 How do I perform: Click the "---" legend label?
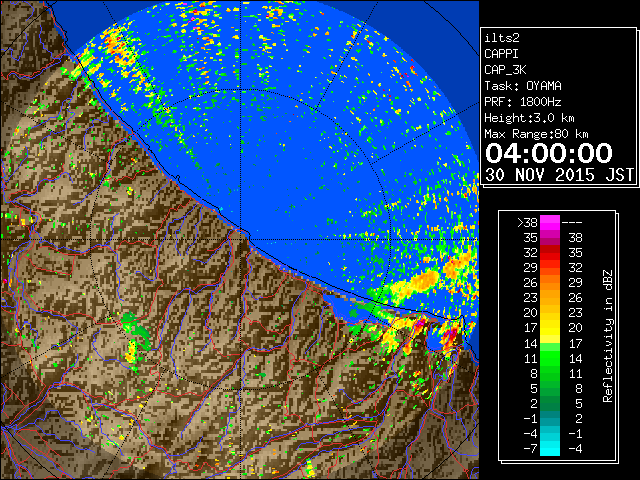pyautogui.click(x=572, y=222)
